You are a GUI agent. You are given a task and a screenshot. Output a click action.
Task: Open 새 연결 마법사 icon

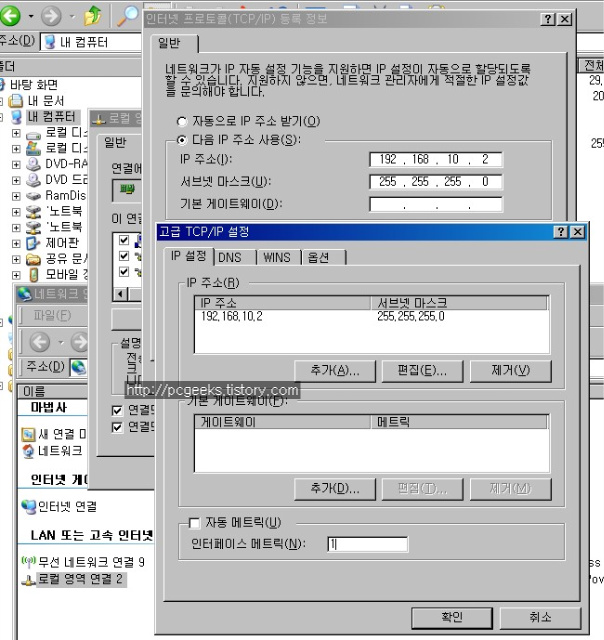coord(28,434)
